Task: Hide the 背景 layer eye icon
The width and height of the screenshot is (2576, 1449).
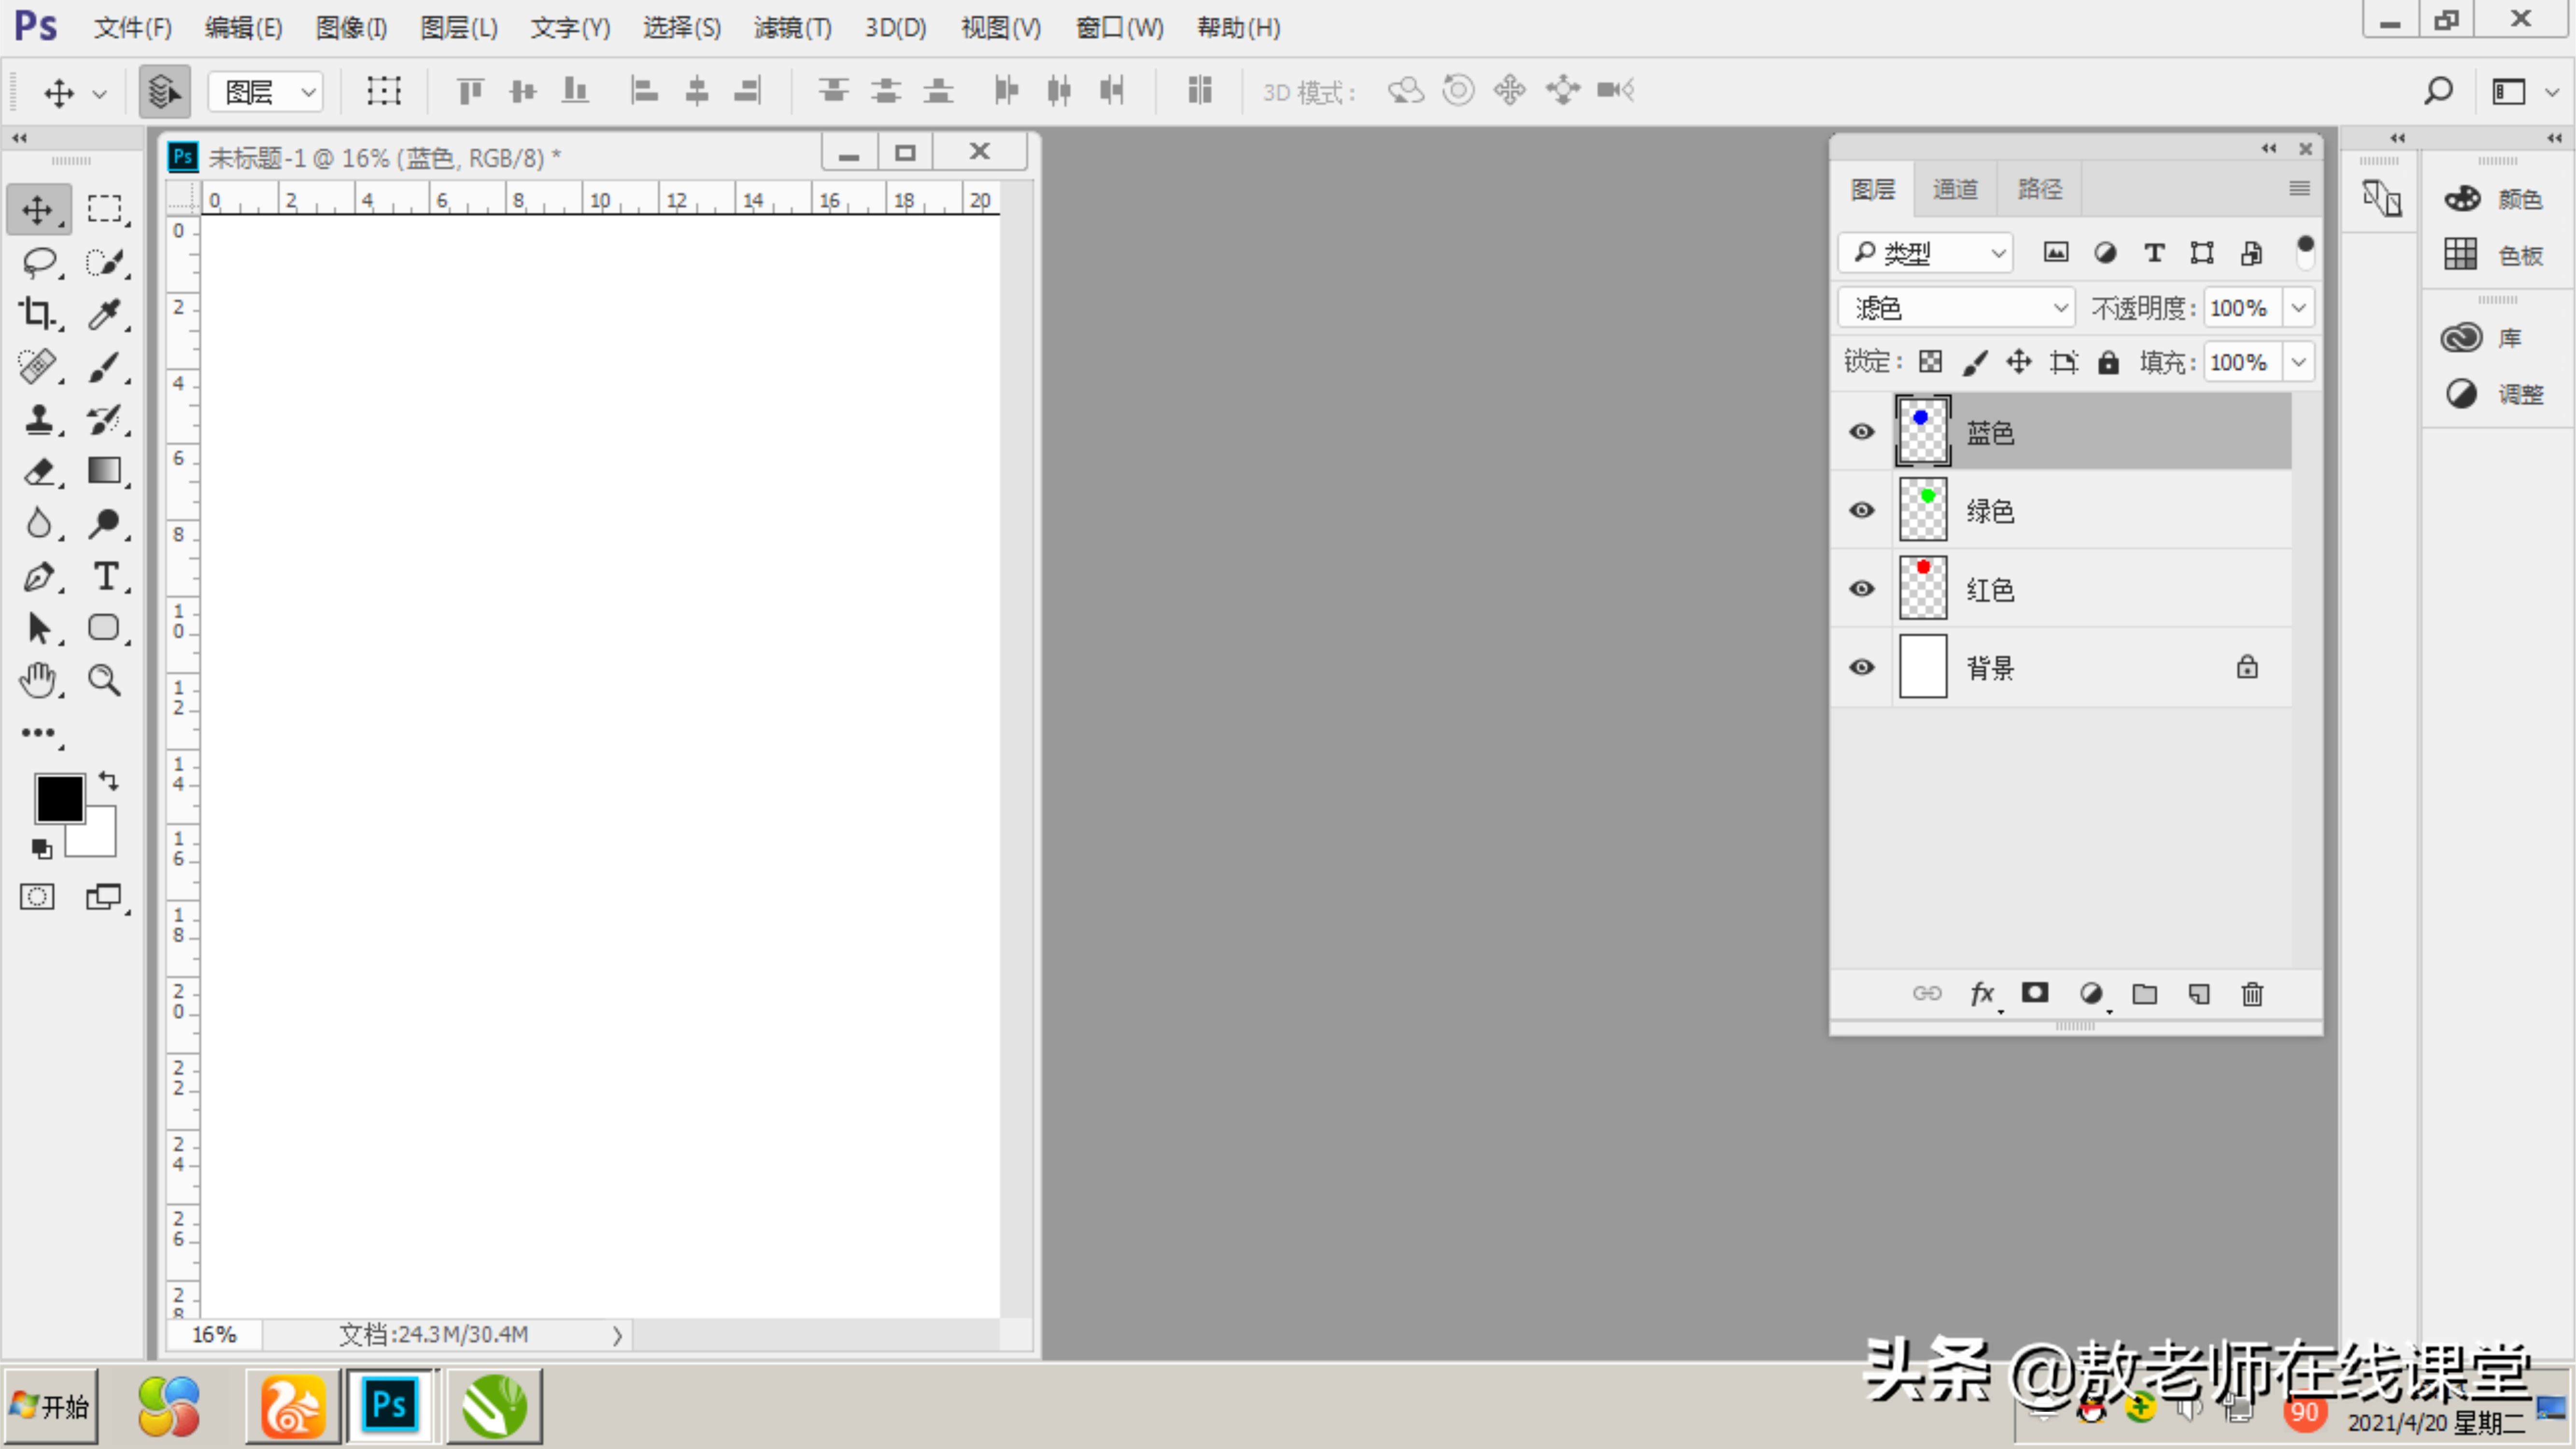Action: [1861, 667]
